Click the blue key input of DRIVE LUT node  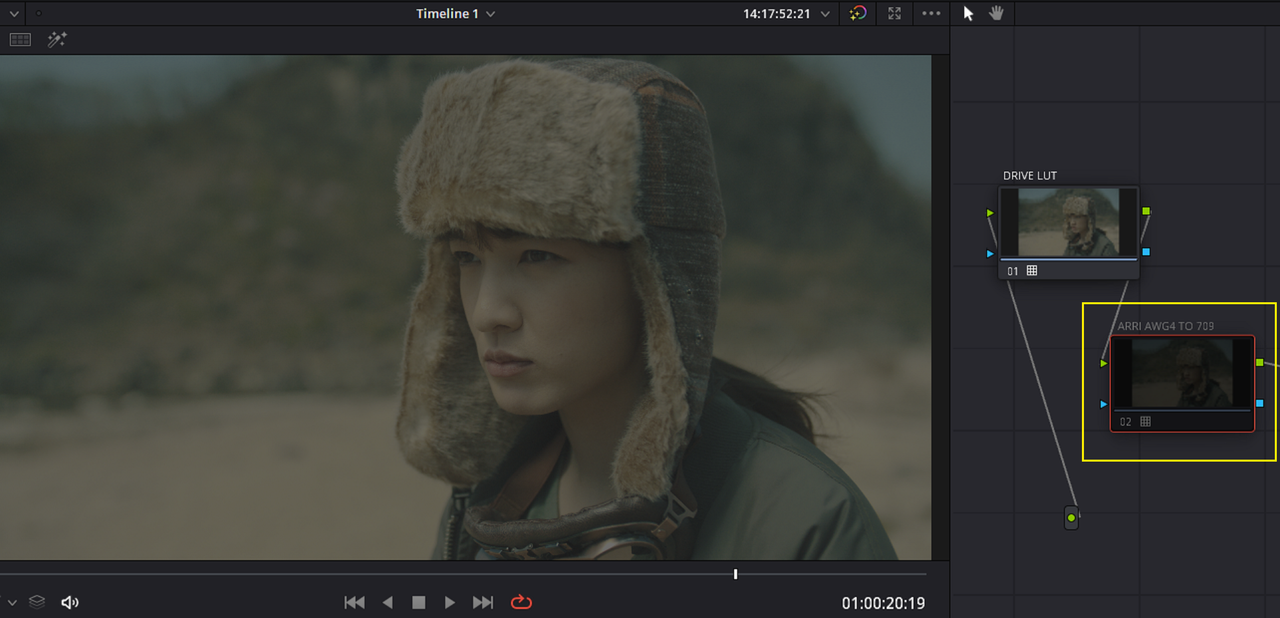990,254
